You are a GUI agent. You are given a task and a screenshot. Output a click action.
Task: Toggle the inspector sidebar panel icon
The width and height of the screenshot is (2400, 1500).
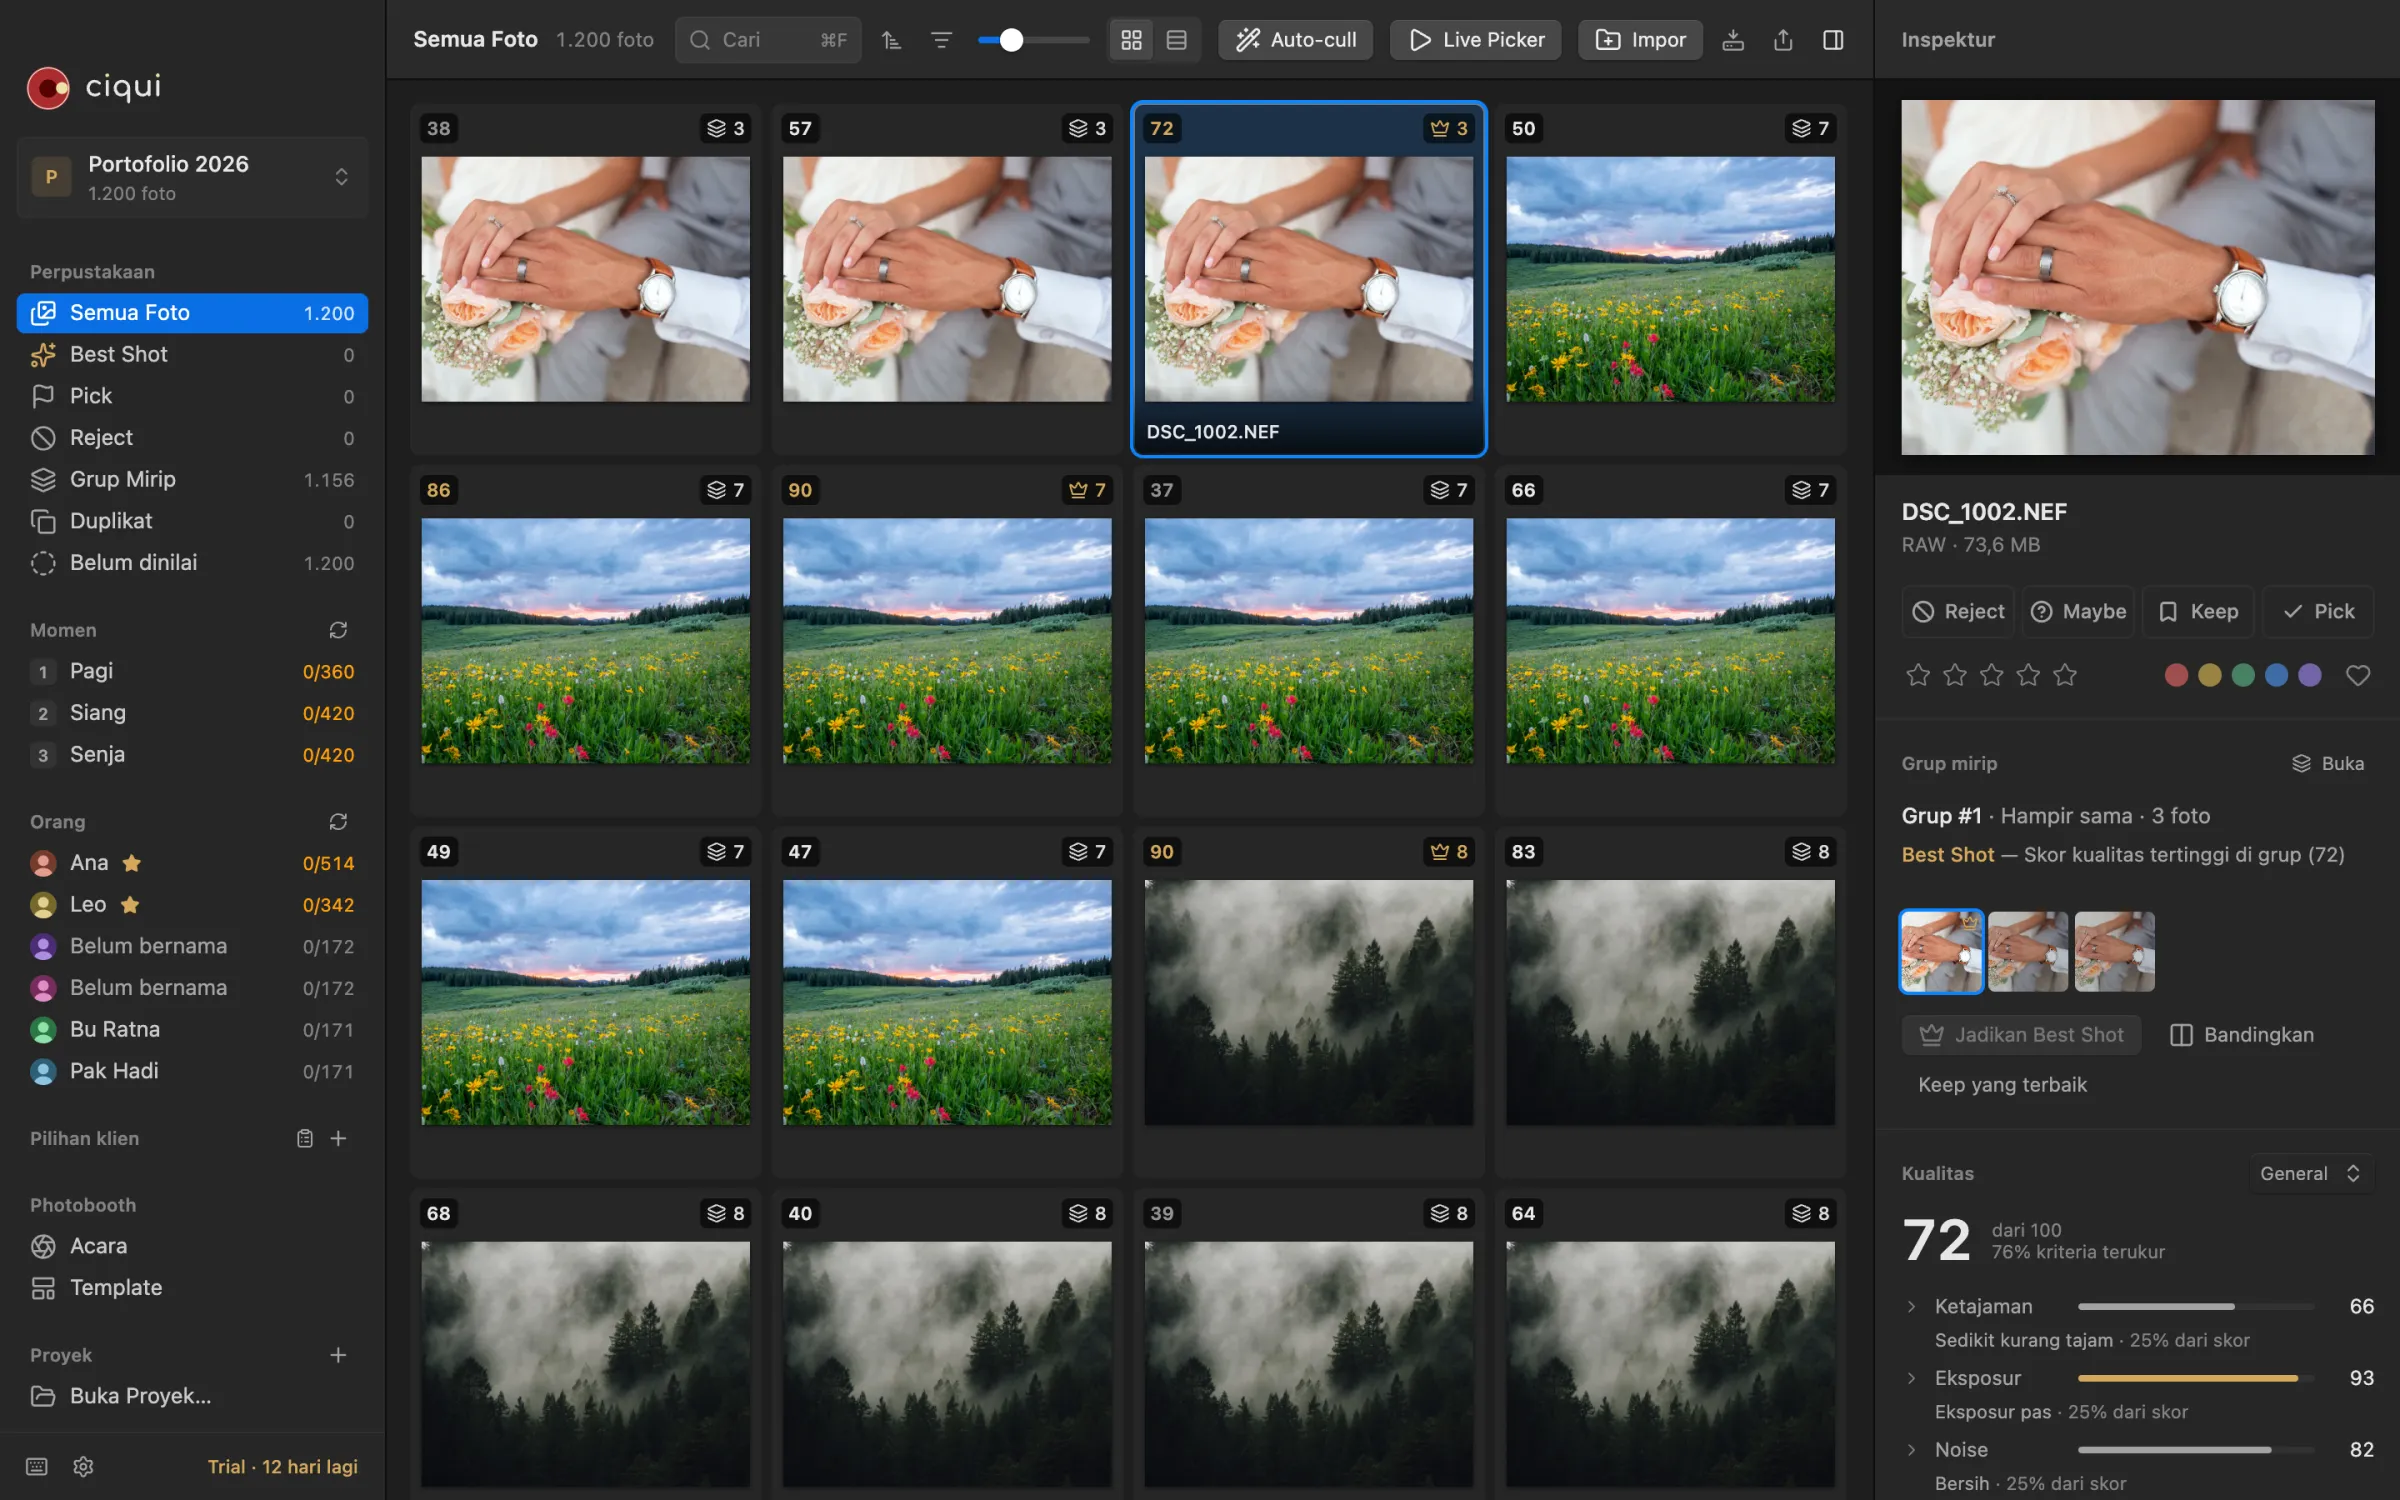pyautogui.click(x=1833, y=40)
